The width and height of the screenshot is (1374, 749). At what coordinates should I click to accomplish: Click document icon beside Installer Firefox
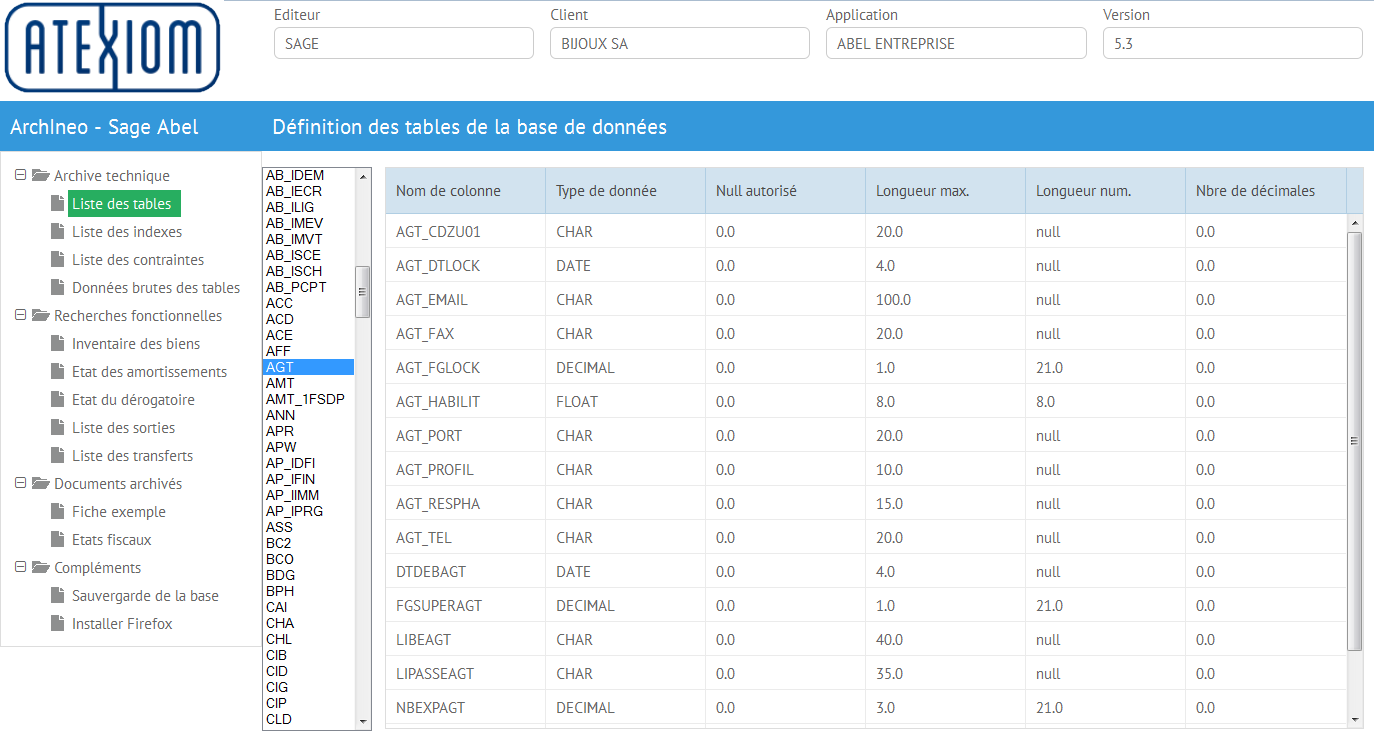coord(57,623)
